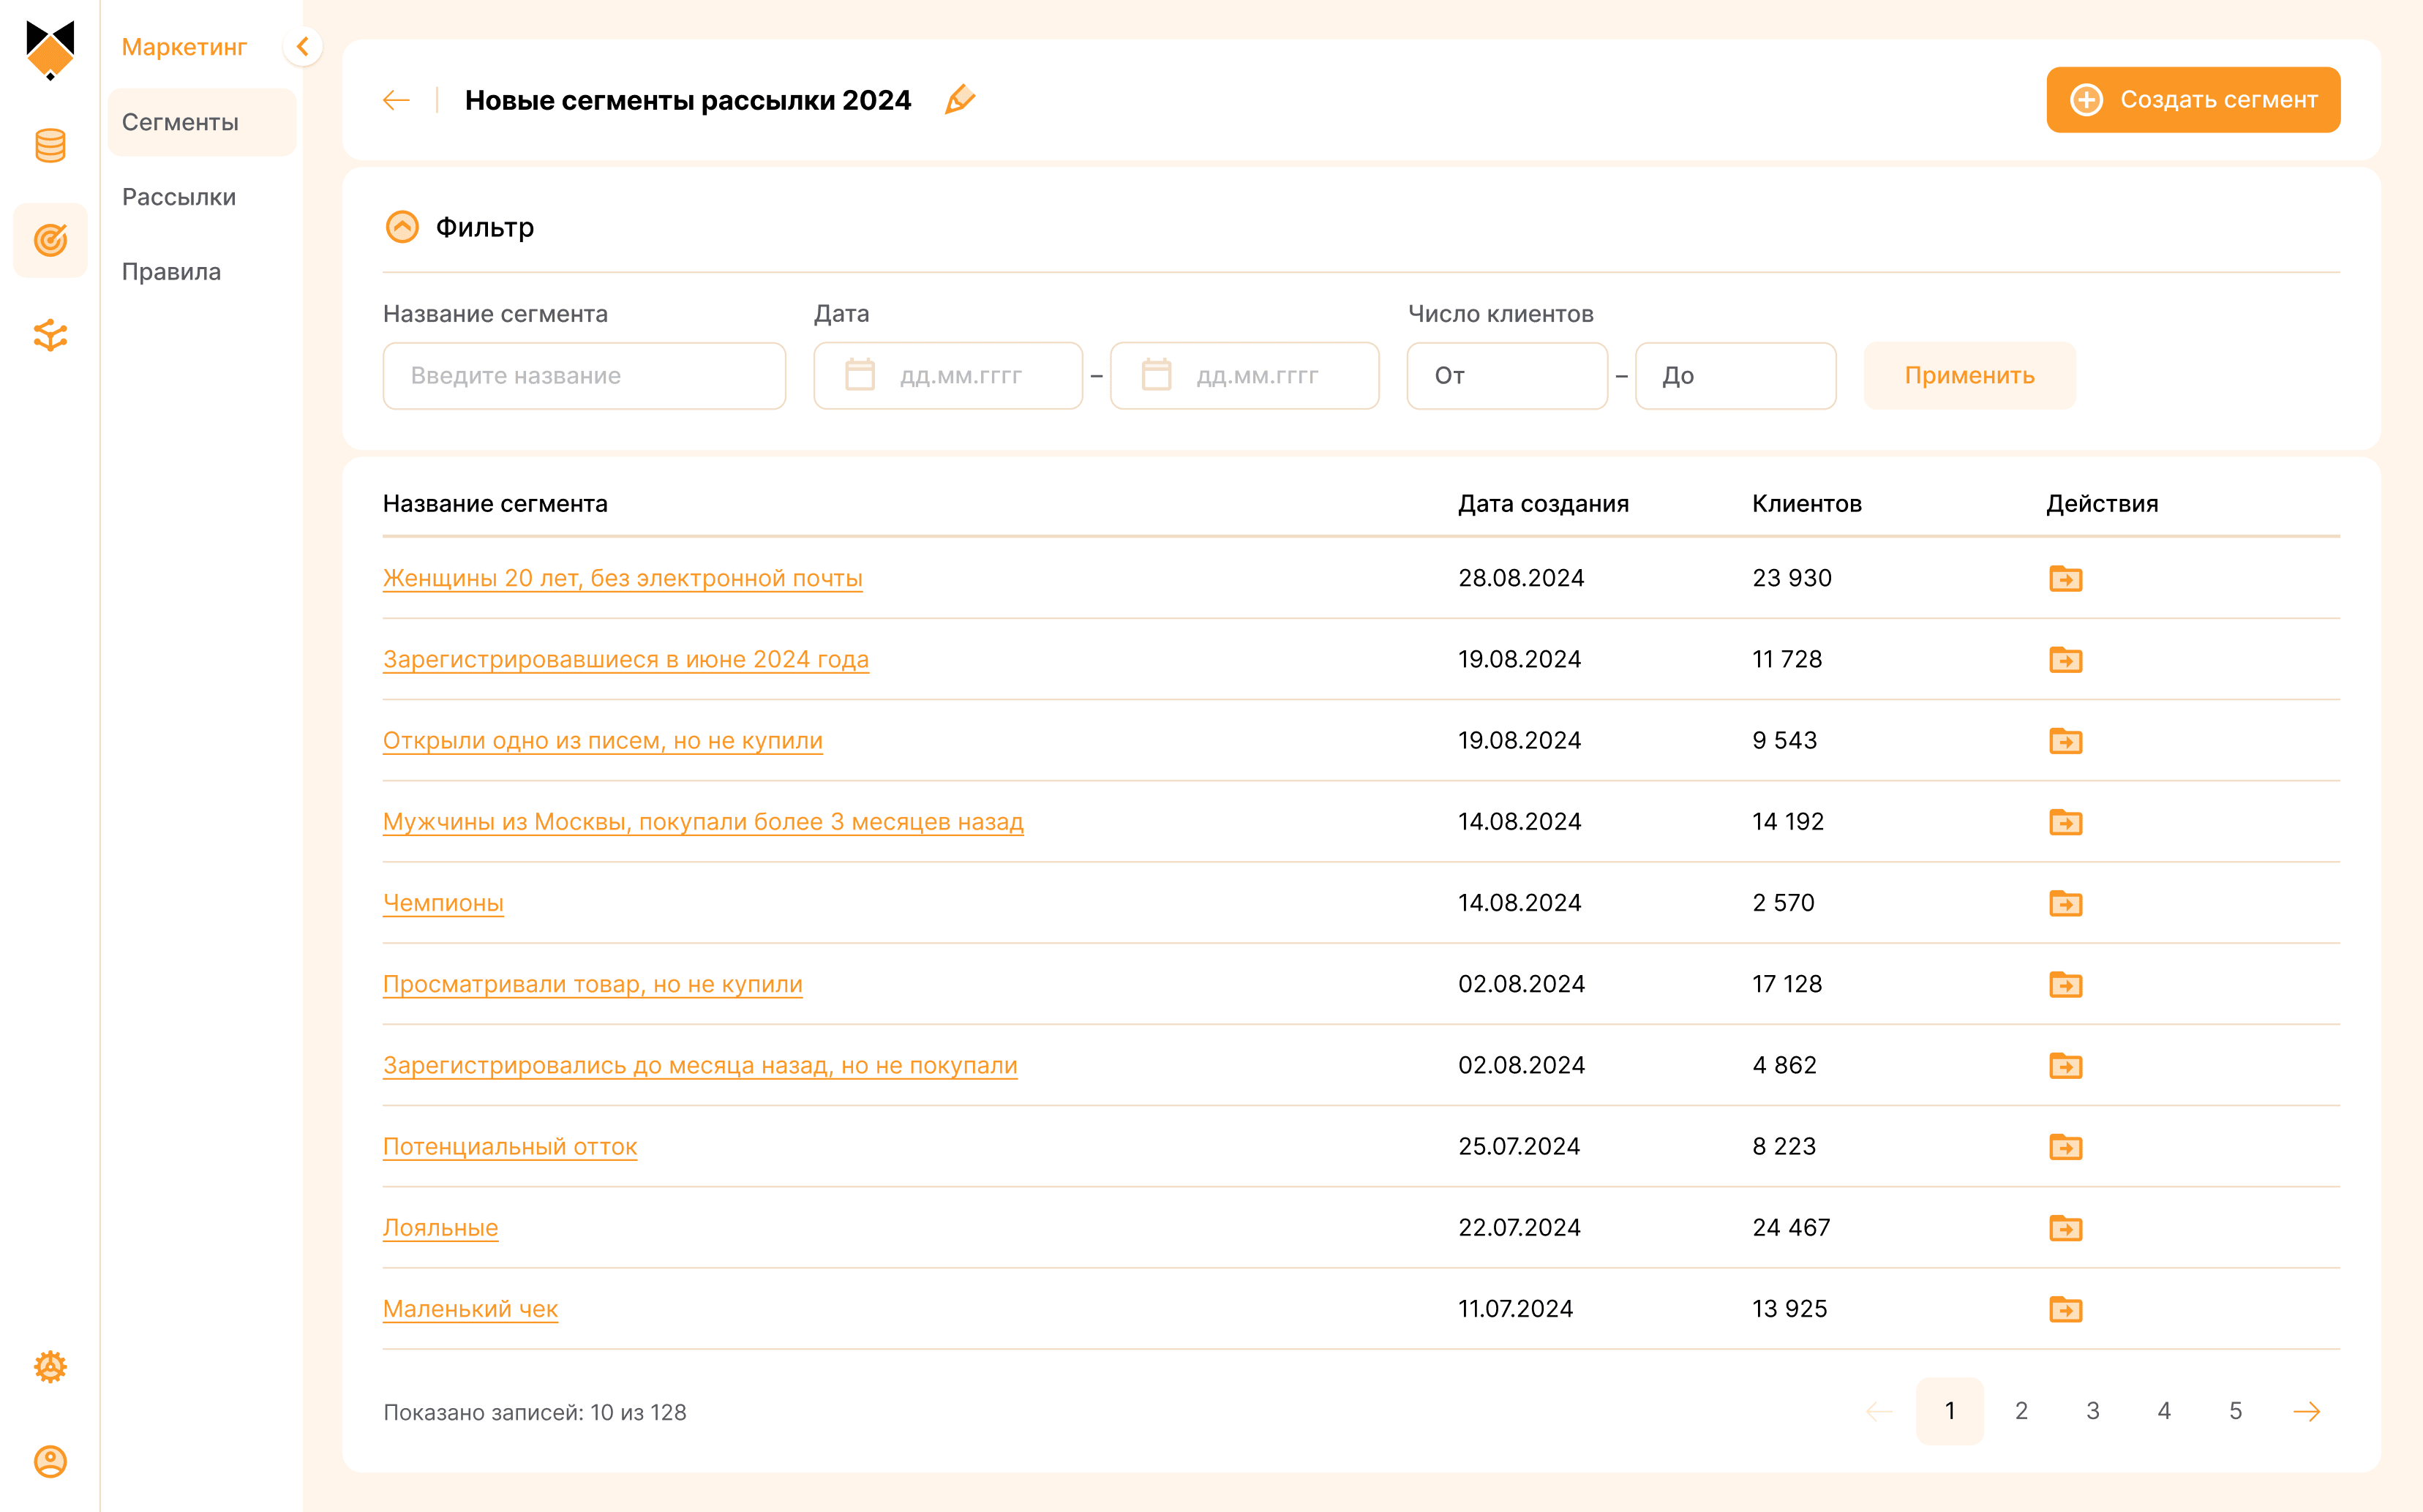Open the database stack sidebar icon
2423x1512 pixels.
tap(50, 146)
